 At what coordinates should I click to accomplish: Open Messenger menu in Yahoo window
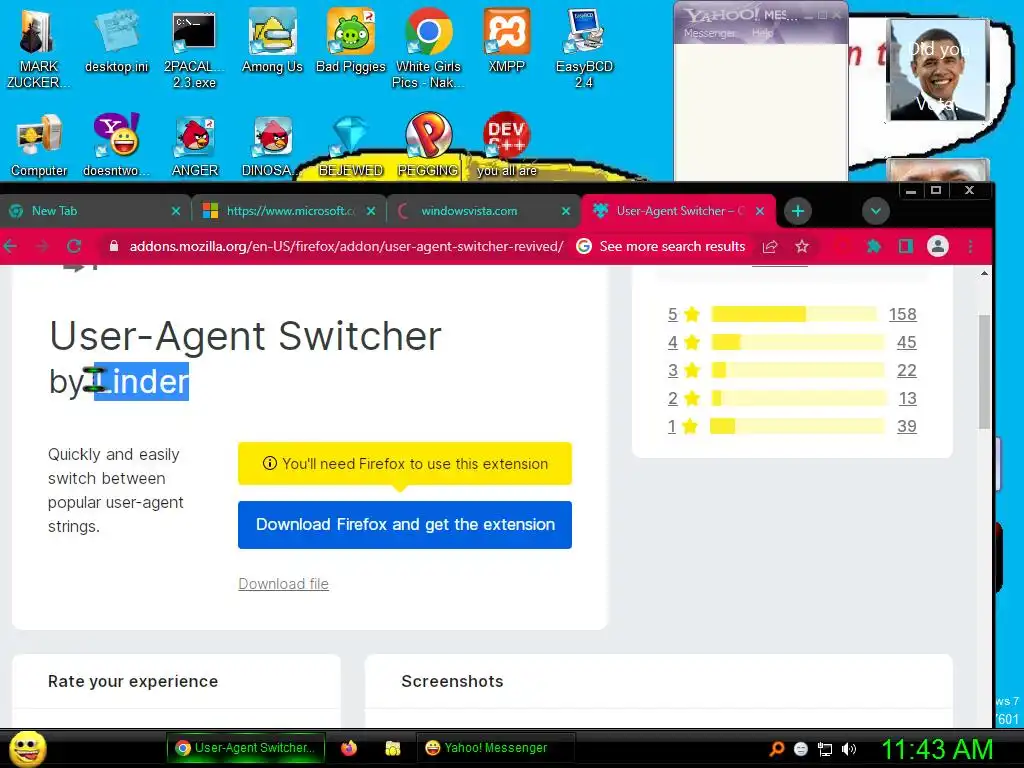(x=709, y=33)
